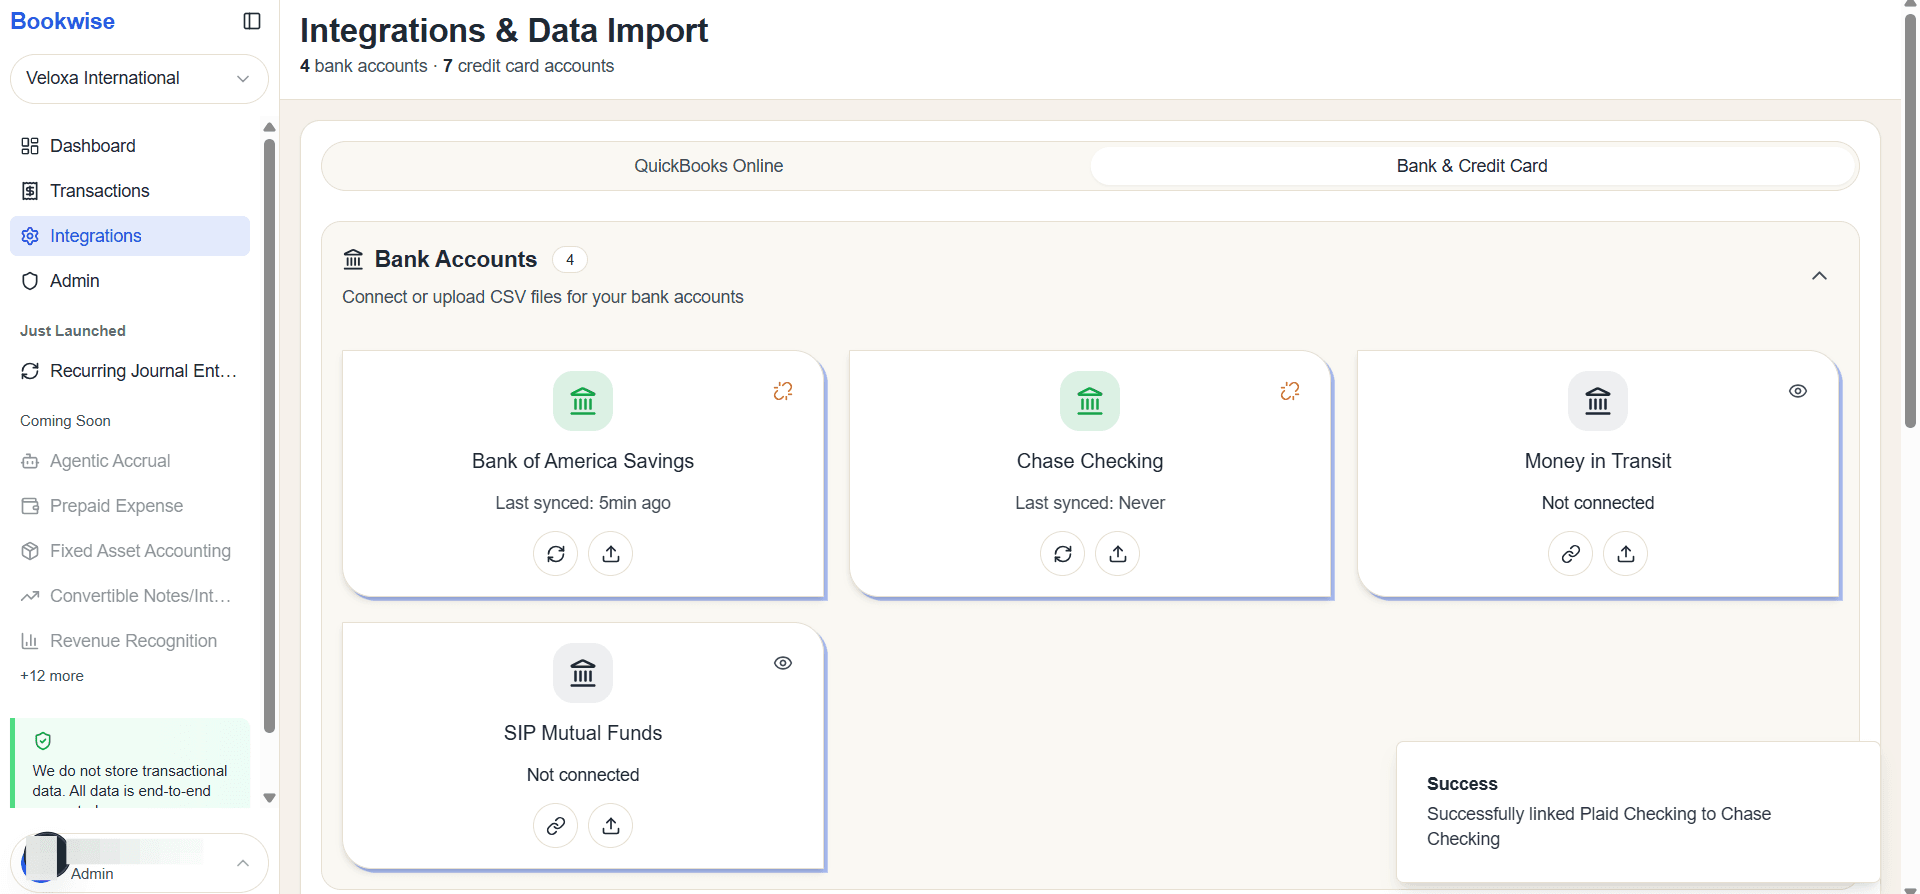Click the Bank Accounts count badge 4

pyautogui.click(x=570, y=260)
